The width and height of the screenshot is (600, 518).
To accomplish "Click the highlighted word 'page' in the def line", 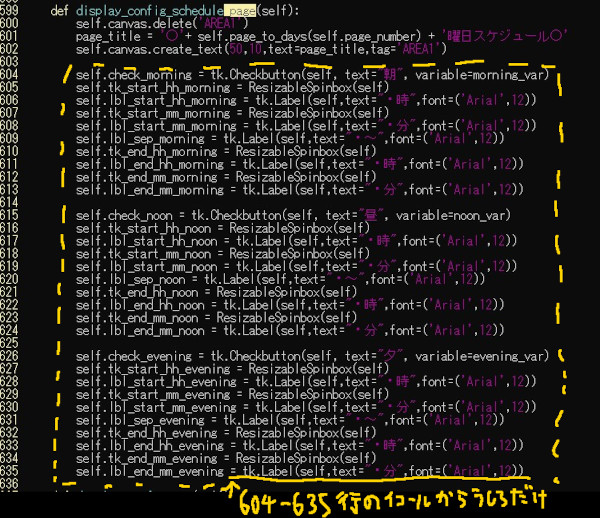I will (x=242, y=11).
